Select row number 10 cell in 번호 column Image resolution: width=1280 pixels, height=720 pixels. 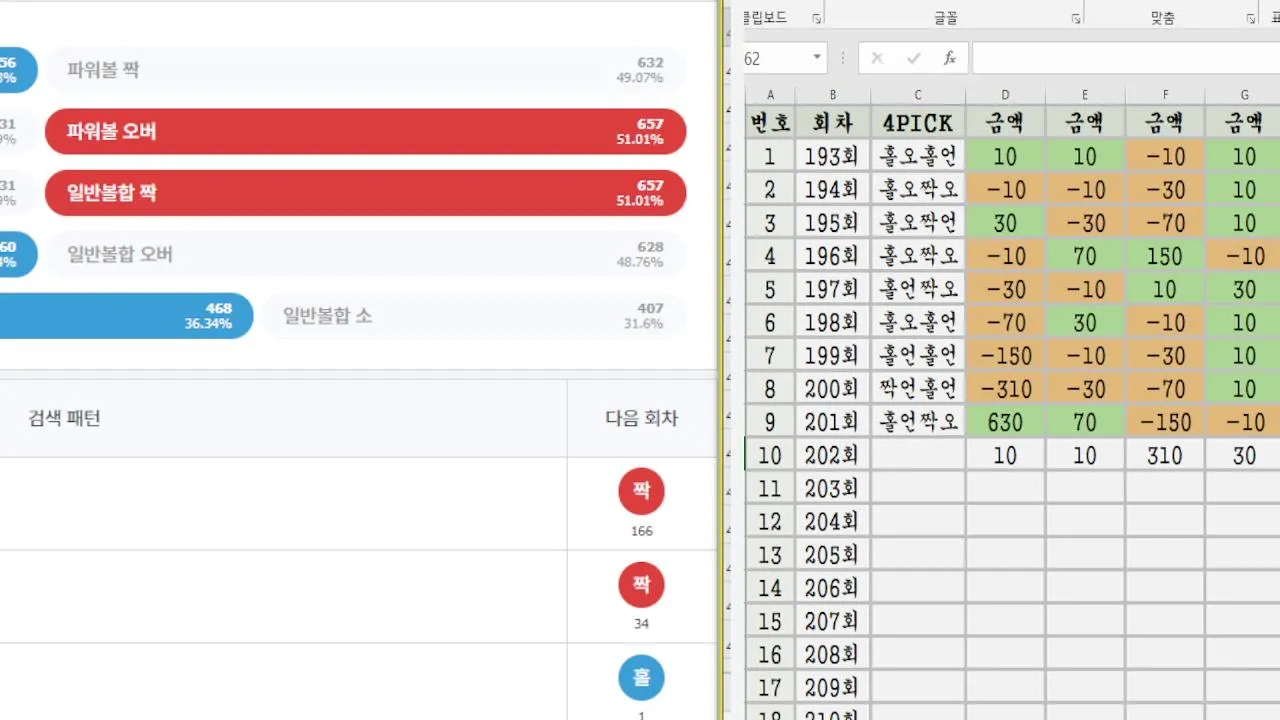[770, 455]
